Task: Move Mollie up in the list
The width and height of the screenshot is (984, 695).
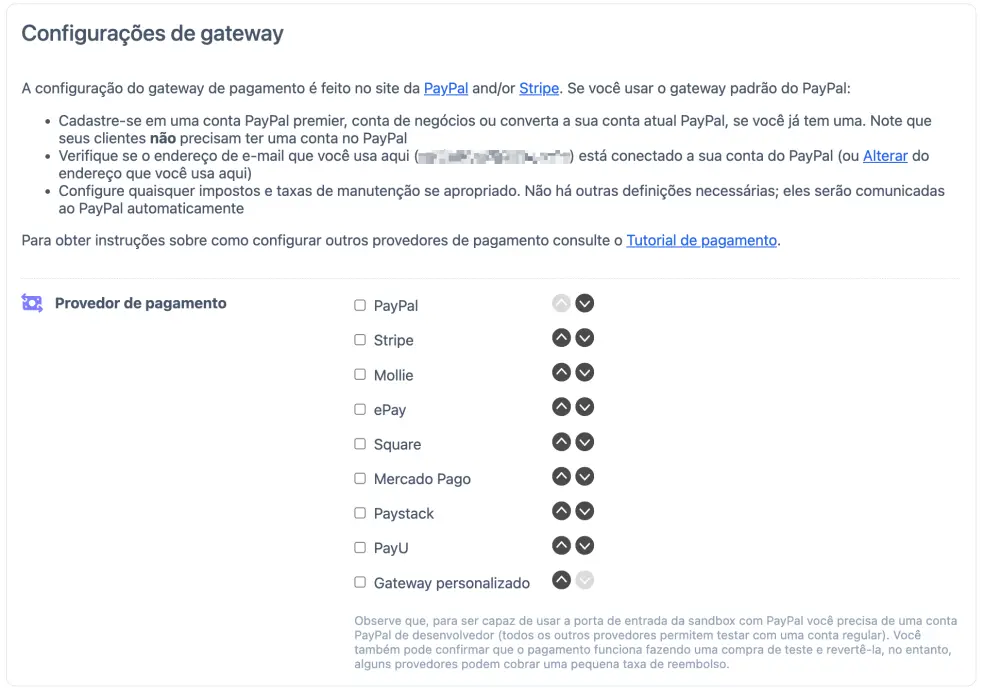Action: 561,372
